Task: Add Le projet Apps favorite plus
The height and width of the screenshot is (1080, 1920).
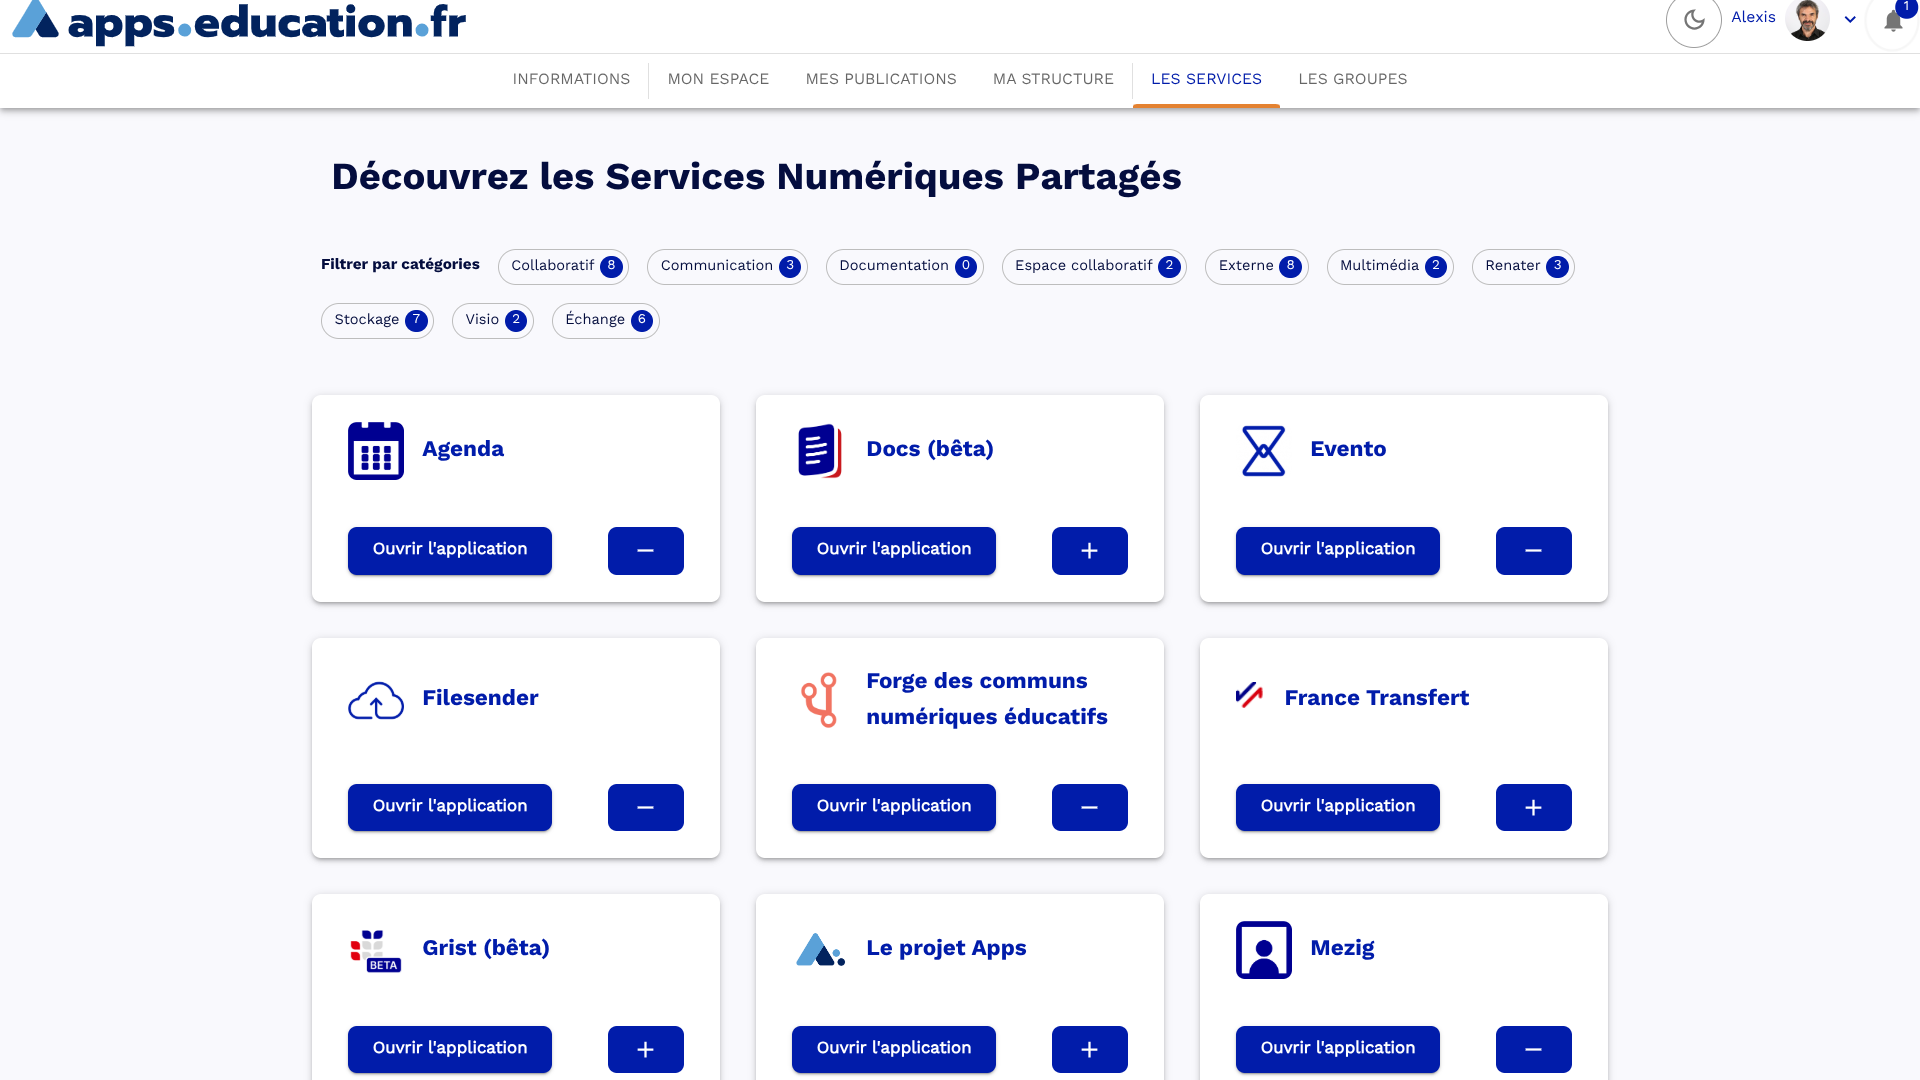Action: tap(1090, 1050)
